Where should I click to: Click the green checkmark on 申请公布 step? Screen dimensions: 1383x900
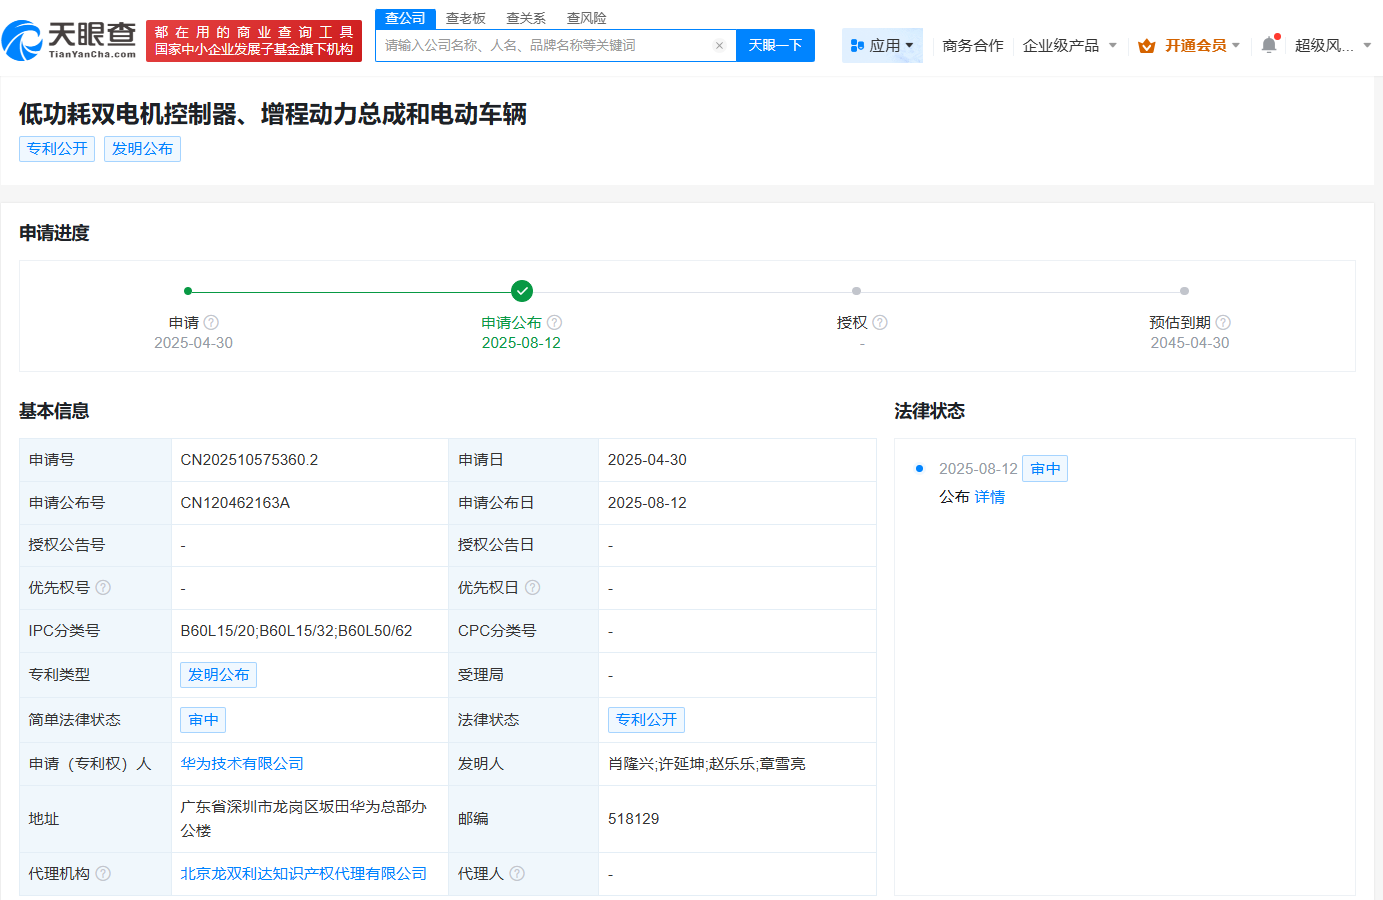[x=521, y=291]
